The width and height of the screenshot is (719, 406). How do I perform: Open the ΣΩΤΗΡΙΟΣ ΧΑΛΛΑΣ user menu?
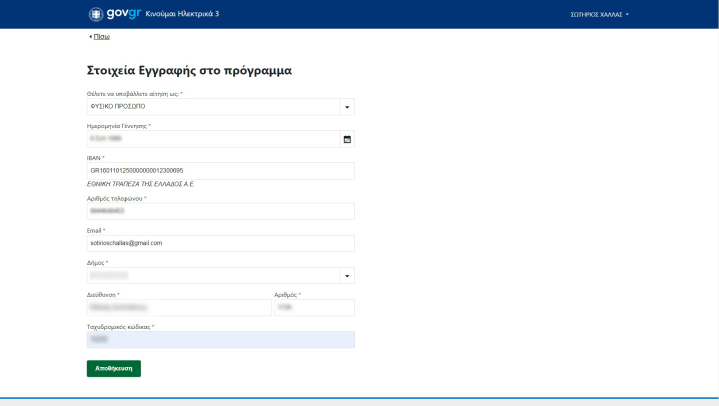pos(597,15)
